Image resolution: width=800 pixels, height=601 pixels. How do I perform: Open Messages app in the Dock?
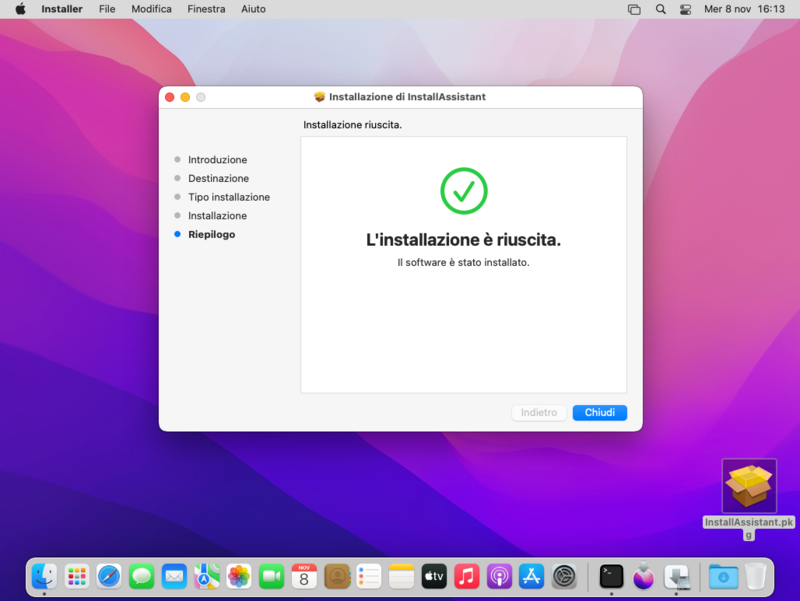click(142, 577)
